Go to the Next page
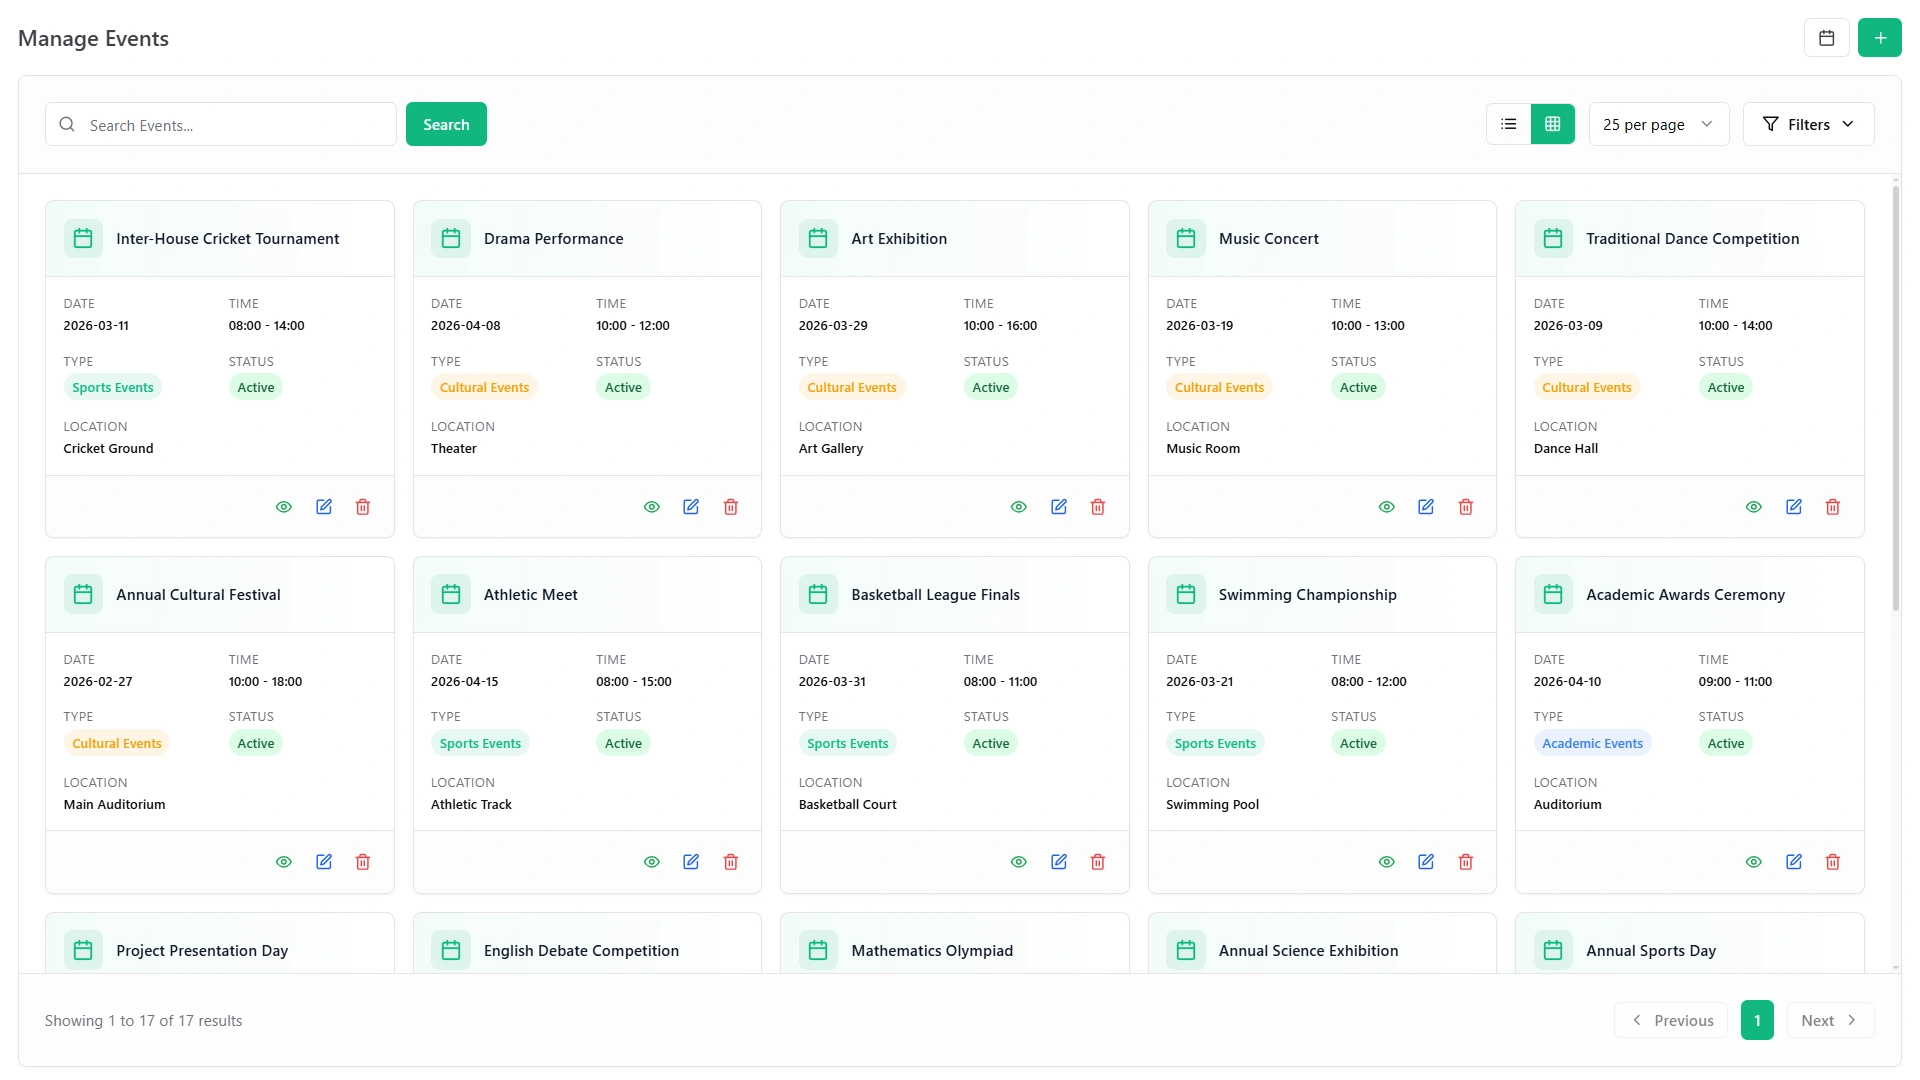 1830,1020
